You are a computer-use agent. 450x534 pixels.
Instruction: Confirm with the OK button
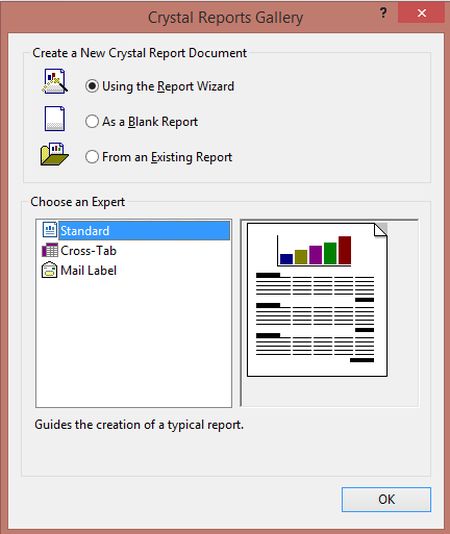click(x=386, y=499)
